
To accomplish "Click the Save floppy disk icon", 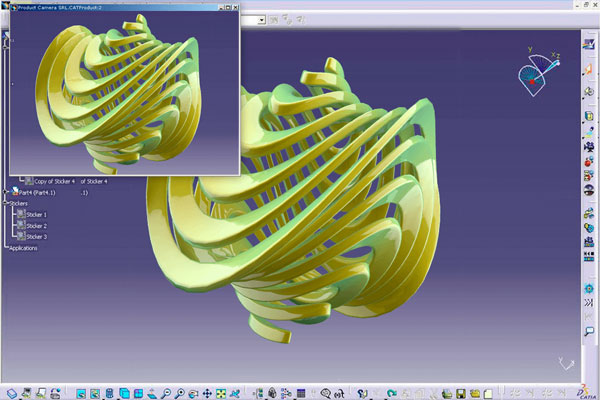I will (x=461, y=393).
